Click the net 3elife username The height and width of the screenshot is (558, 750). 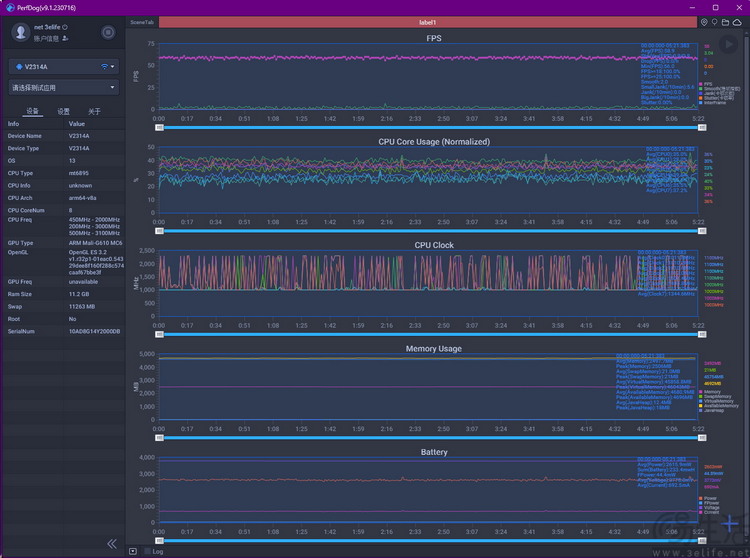(x=47, y=27)
